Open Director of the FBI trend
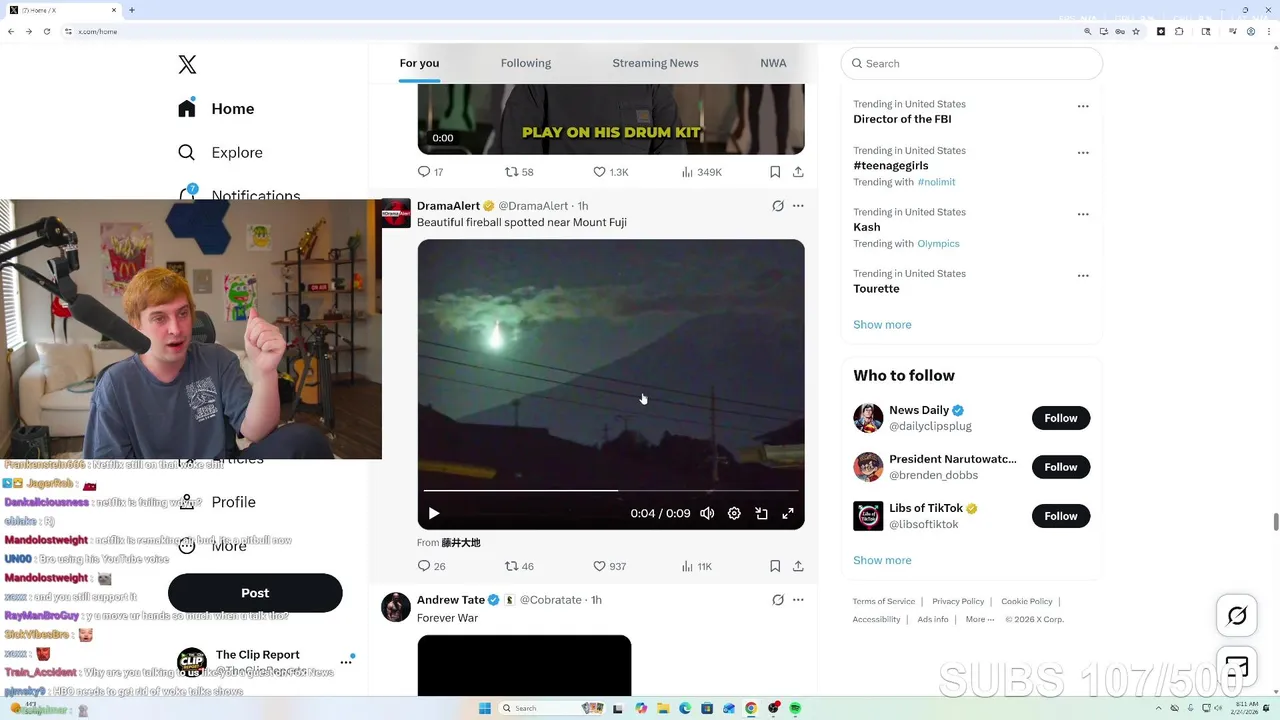This screenshot has width=1280, height=720. tap(902, 119)
